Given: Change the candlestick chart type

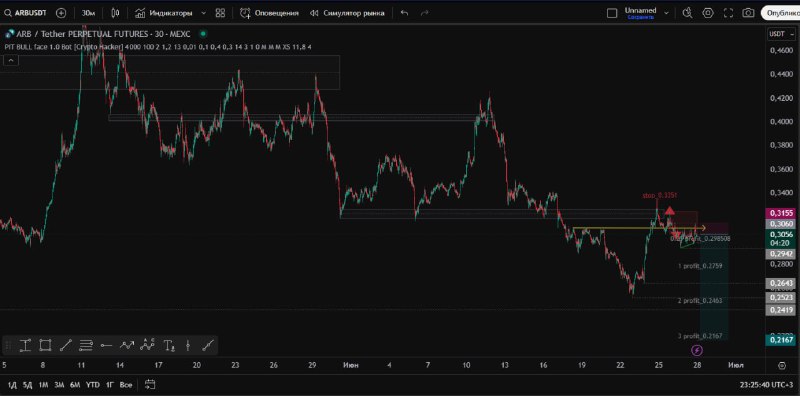Looking at the screenshot, I should 115,13.
